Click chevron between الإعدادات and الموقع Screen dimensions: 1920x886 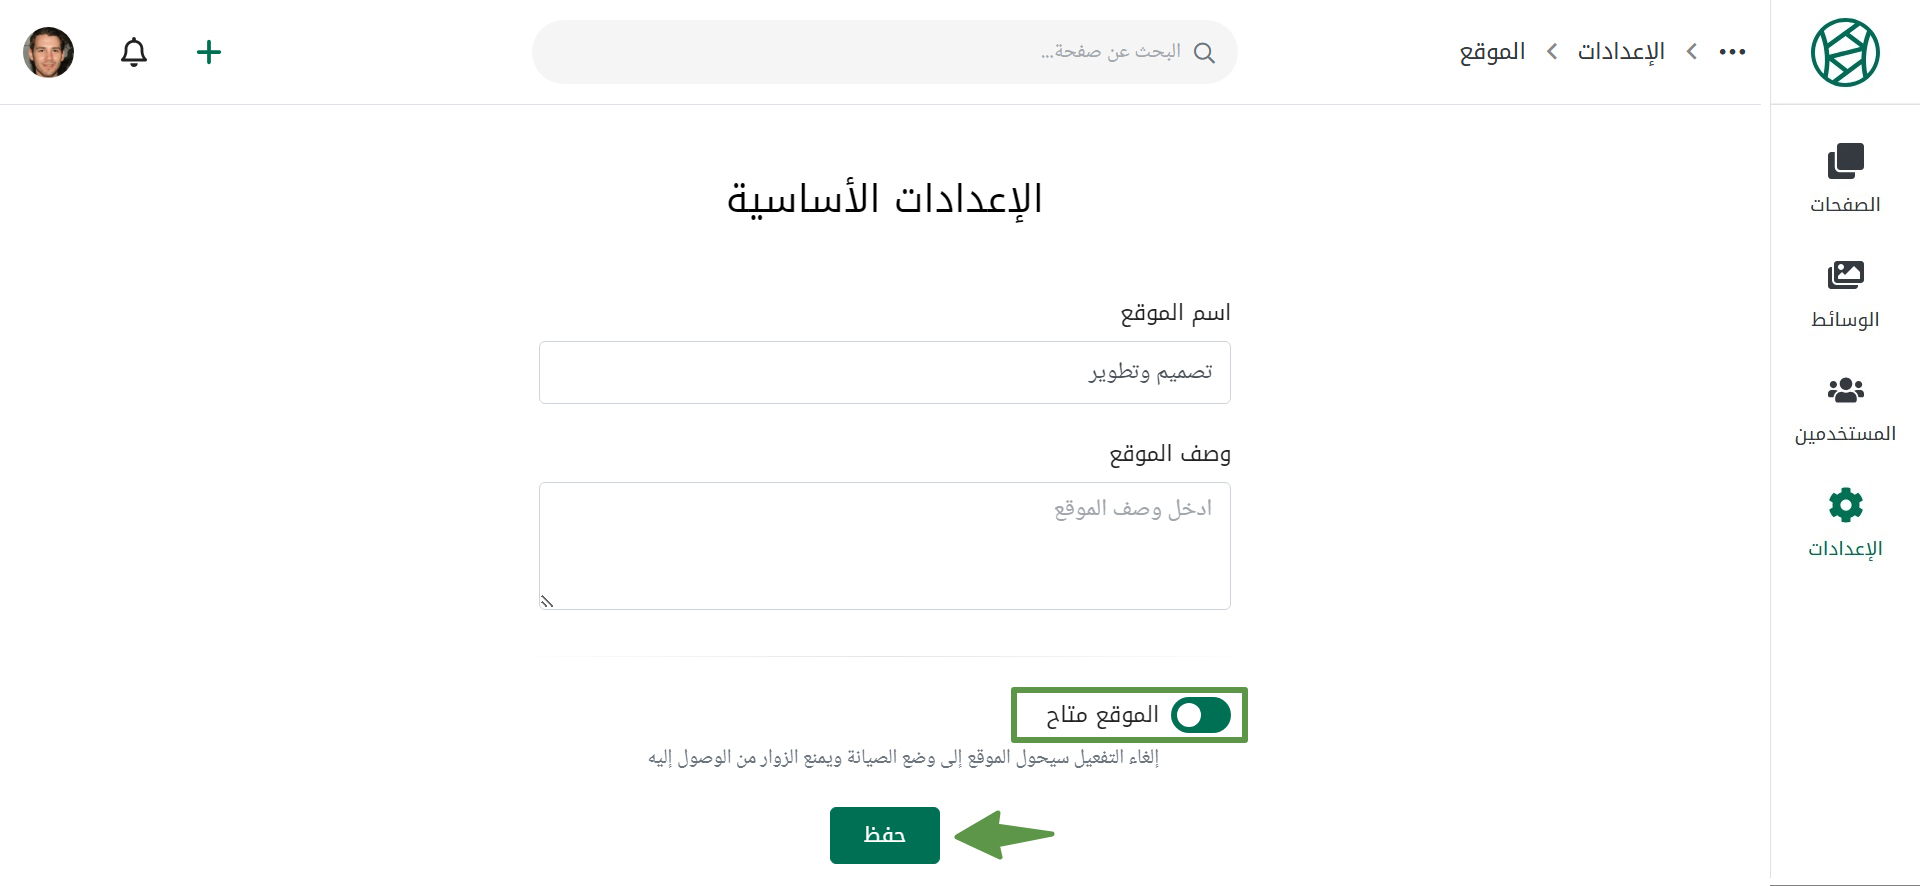[x=1552, y=51]
